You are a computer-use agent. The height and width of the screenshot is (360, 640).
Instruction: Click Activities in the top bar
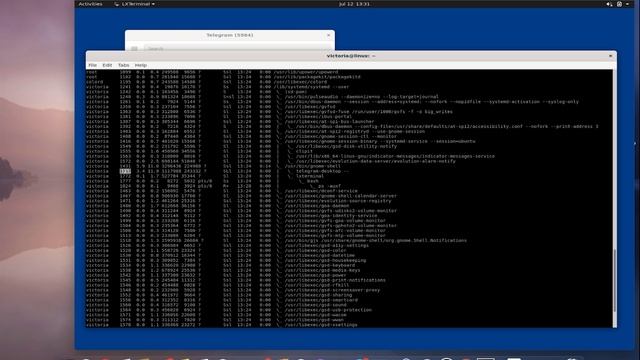91,4
